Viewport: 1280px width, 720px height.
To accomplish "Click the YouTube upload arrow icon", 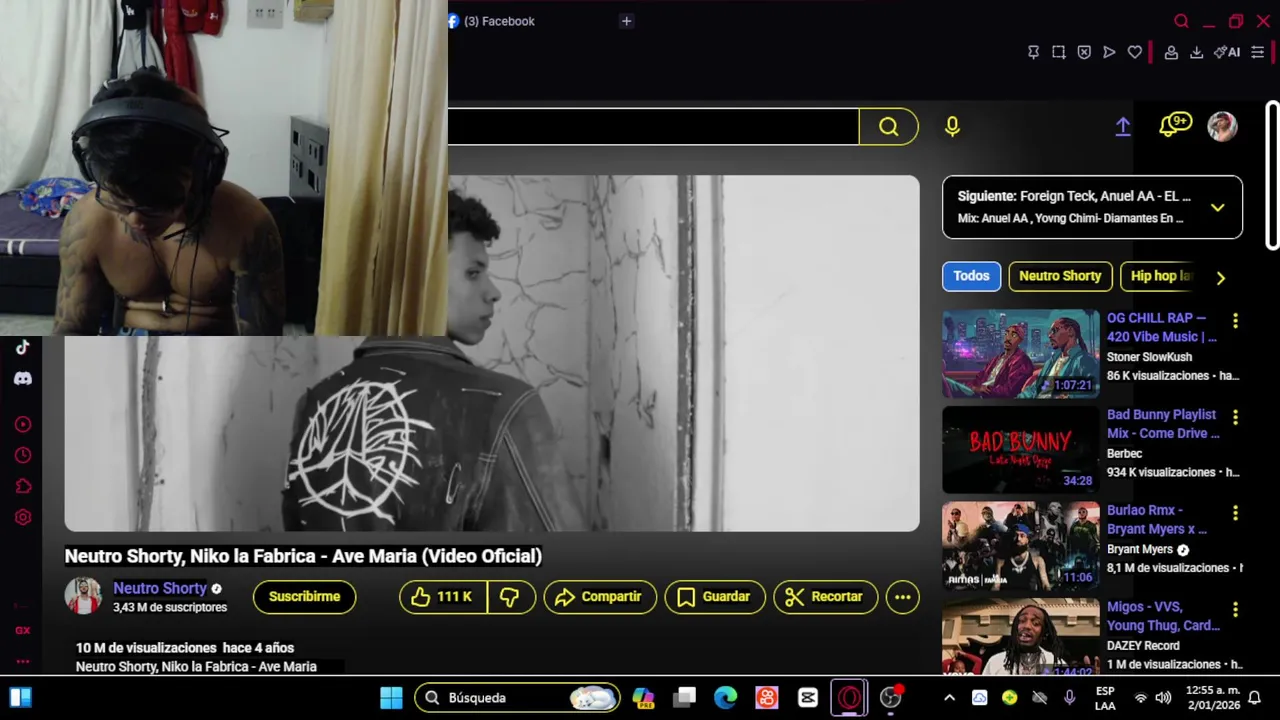I will point(1123,126).
